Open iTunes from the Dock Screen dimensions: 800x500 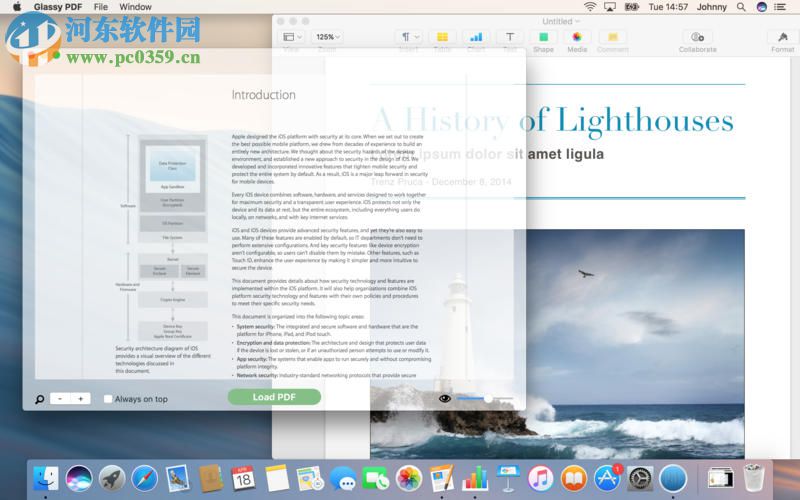coord(540,479)
